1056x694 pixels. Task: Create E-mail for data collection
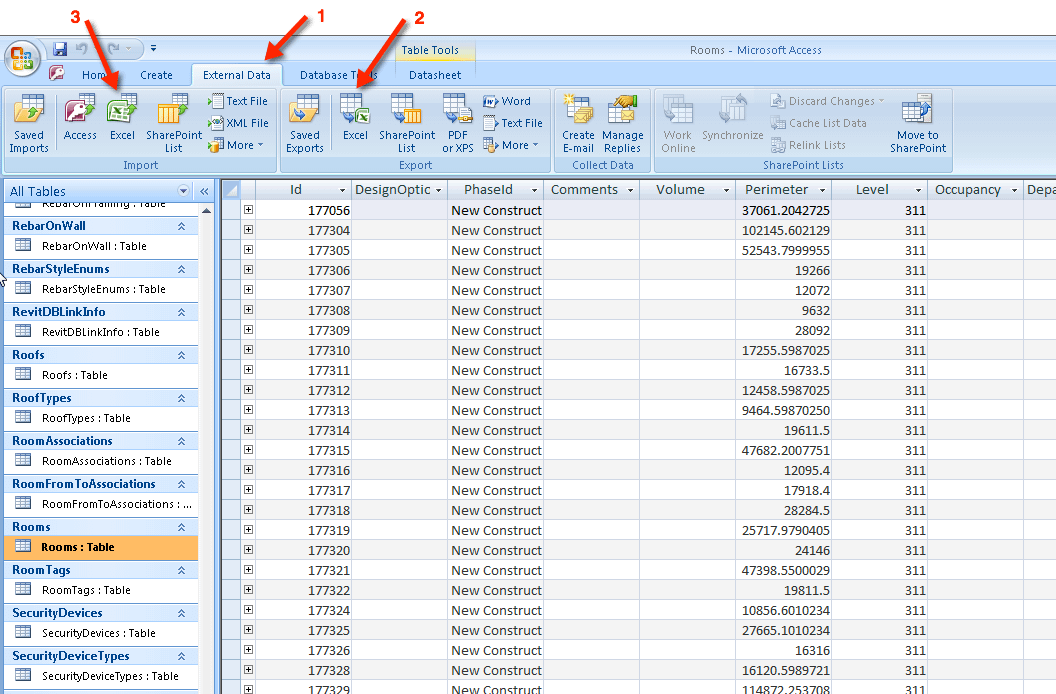point(578,123)
